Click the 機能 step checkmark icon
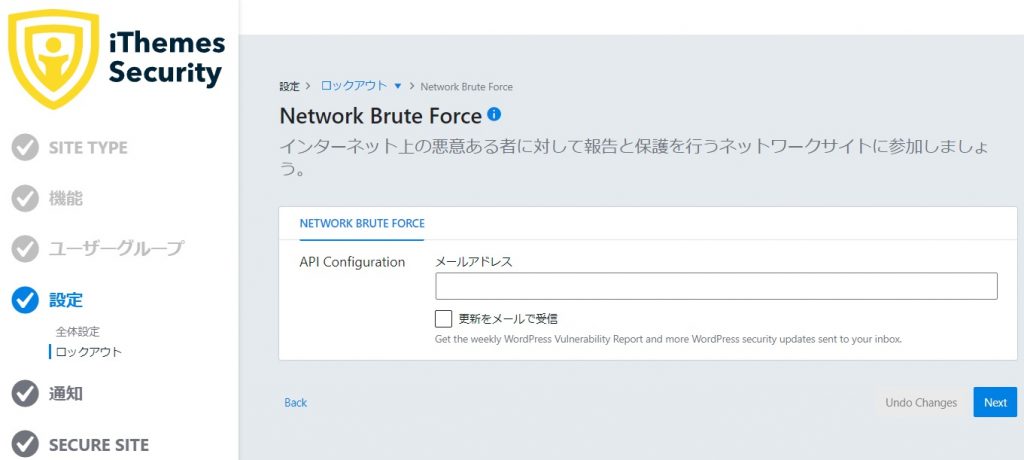This screenshot has width=1024, height=460. [x=25, y=199]
